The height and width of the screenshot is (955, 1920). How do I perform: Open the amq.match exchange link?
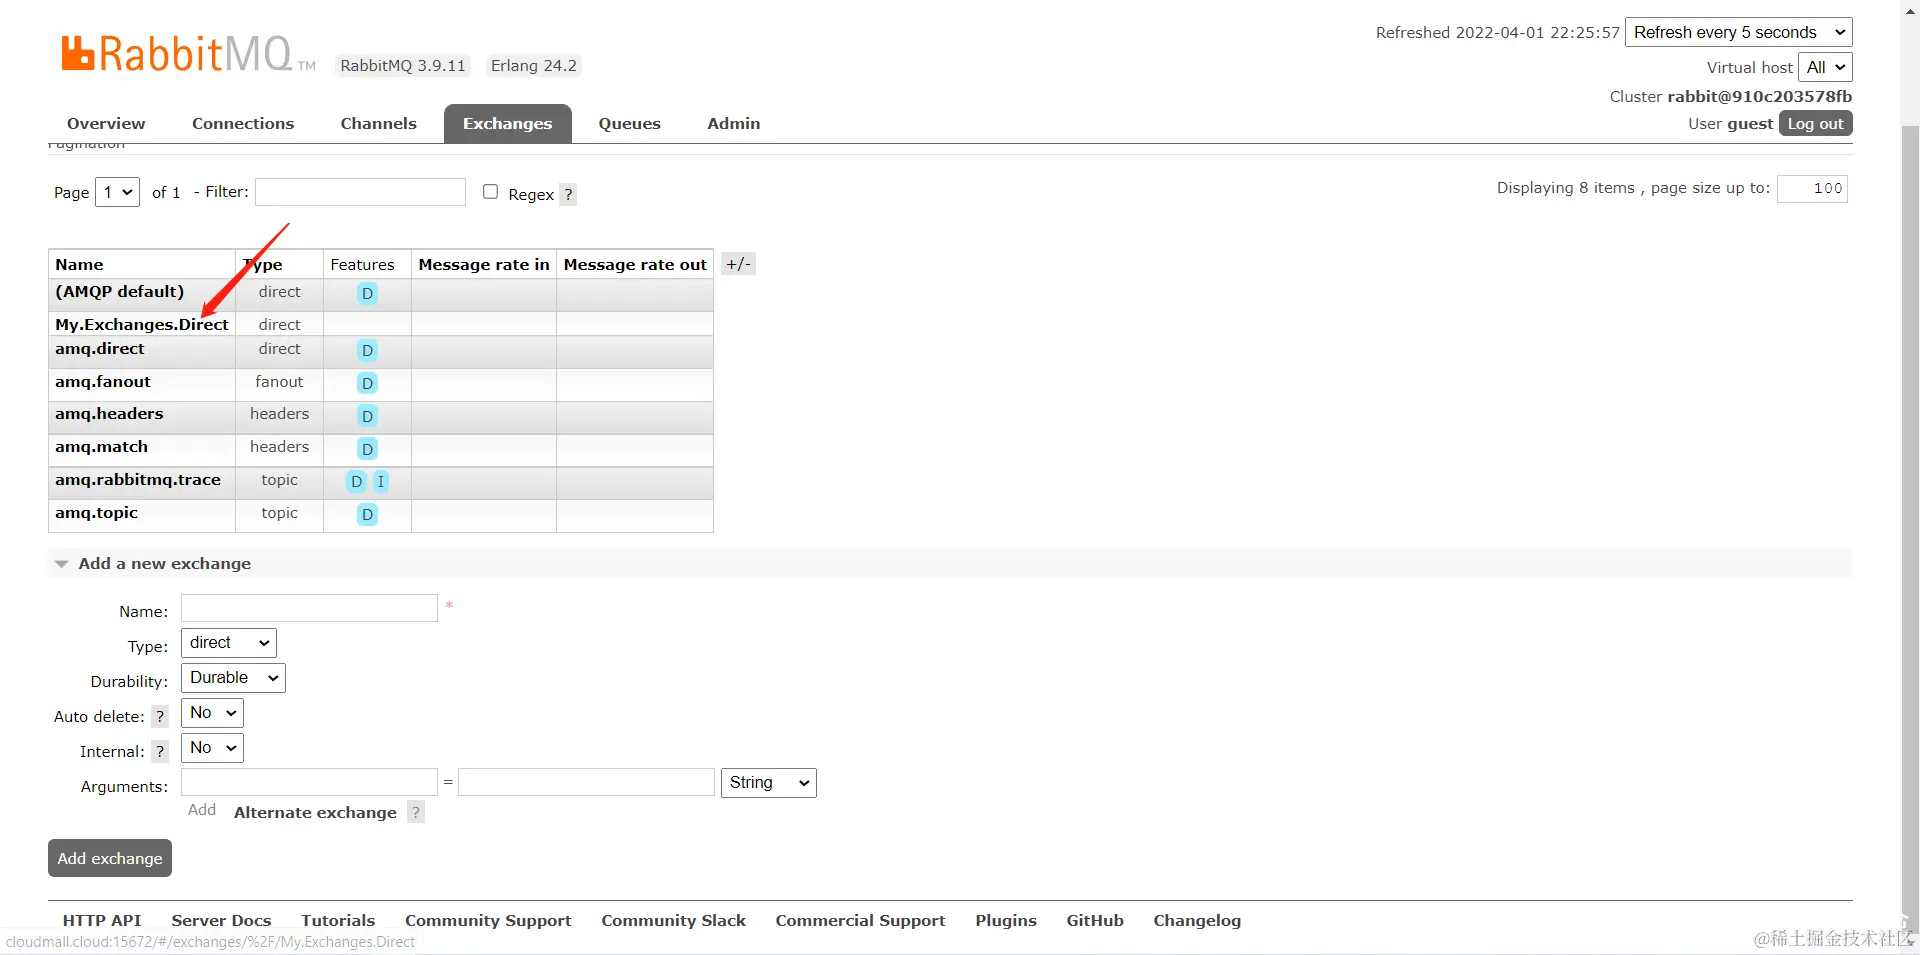pos(102,447)
